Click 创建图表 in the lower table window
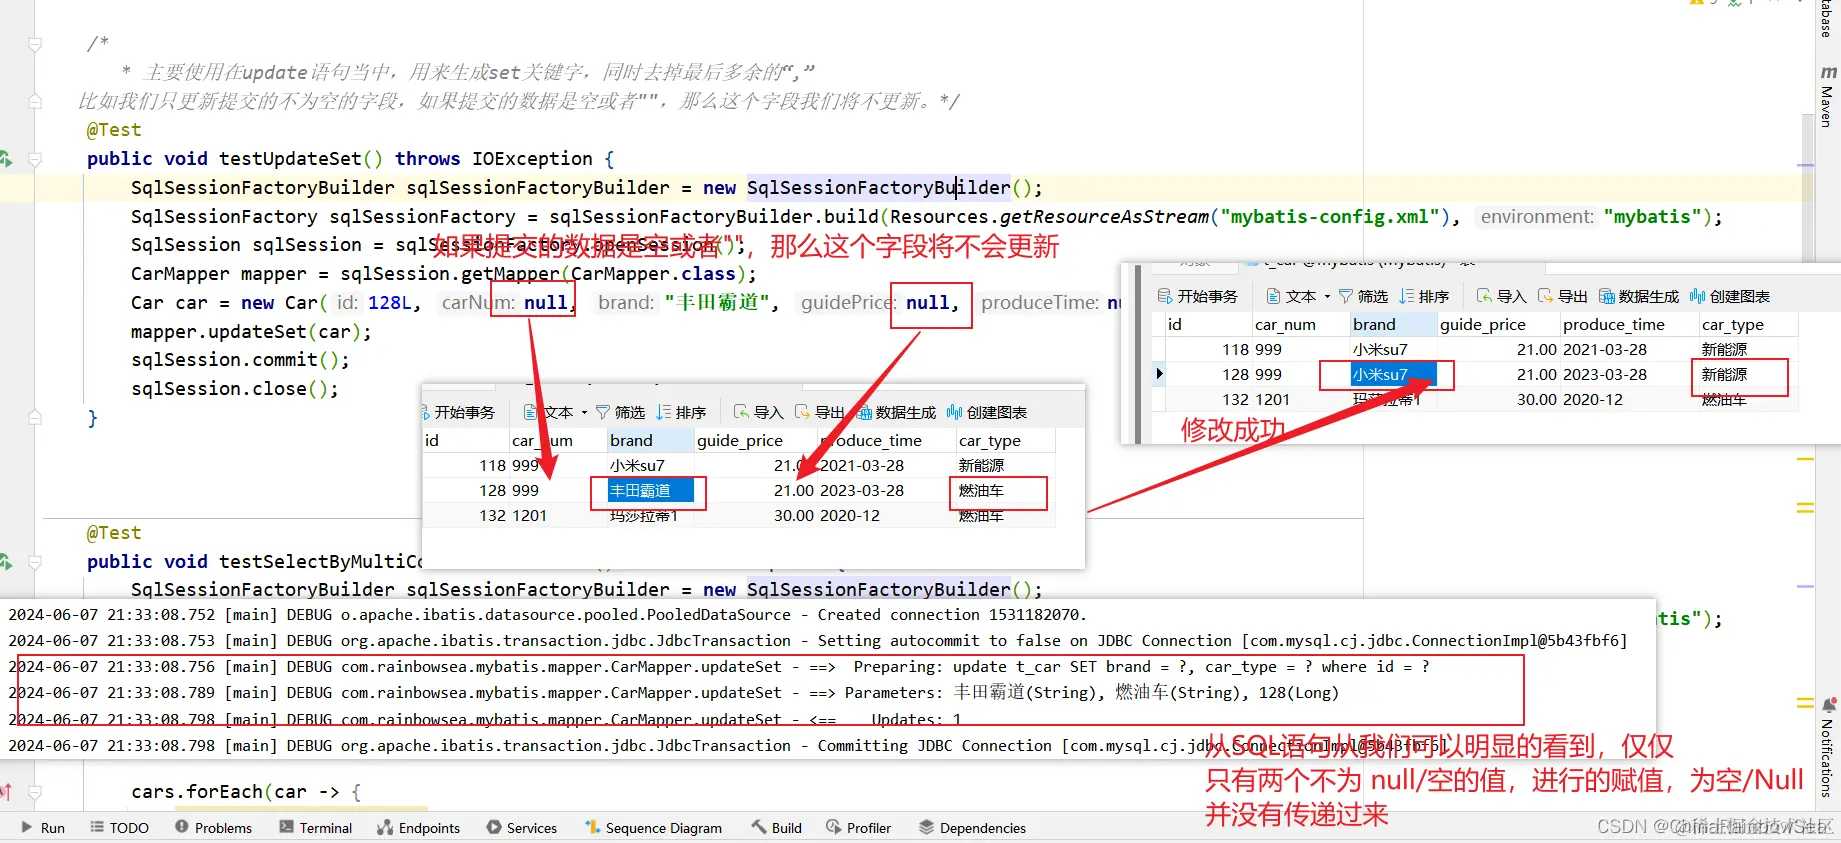 987,412
